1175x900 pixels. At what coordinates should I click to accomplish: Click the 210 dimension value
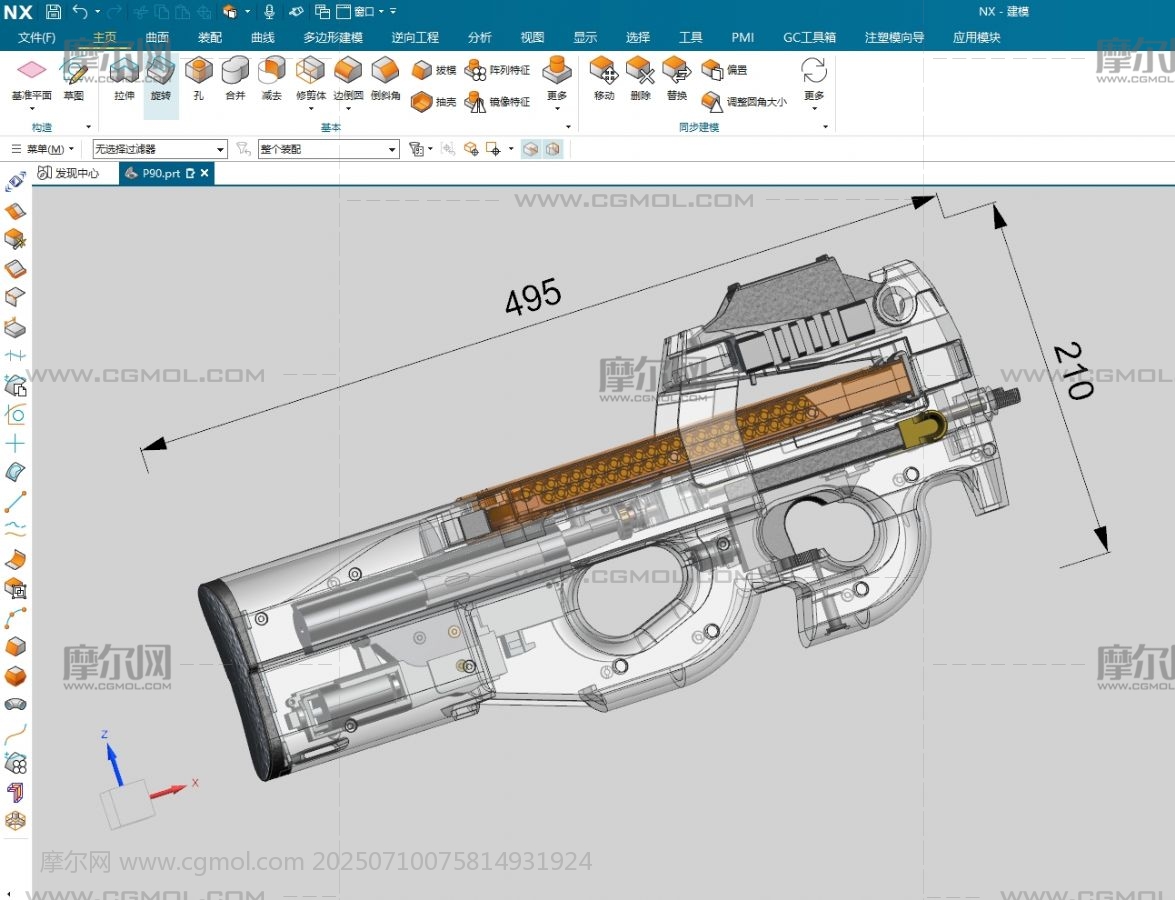(x=1073, y=370)
